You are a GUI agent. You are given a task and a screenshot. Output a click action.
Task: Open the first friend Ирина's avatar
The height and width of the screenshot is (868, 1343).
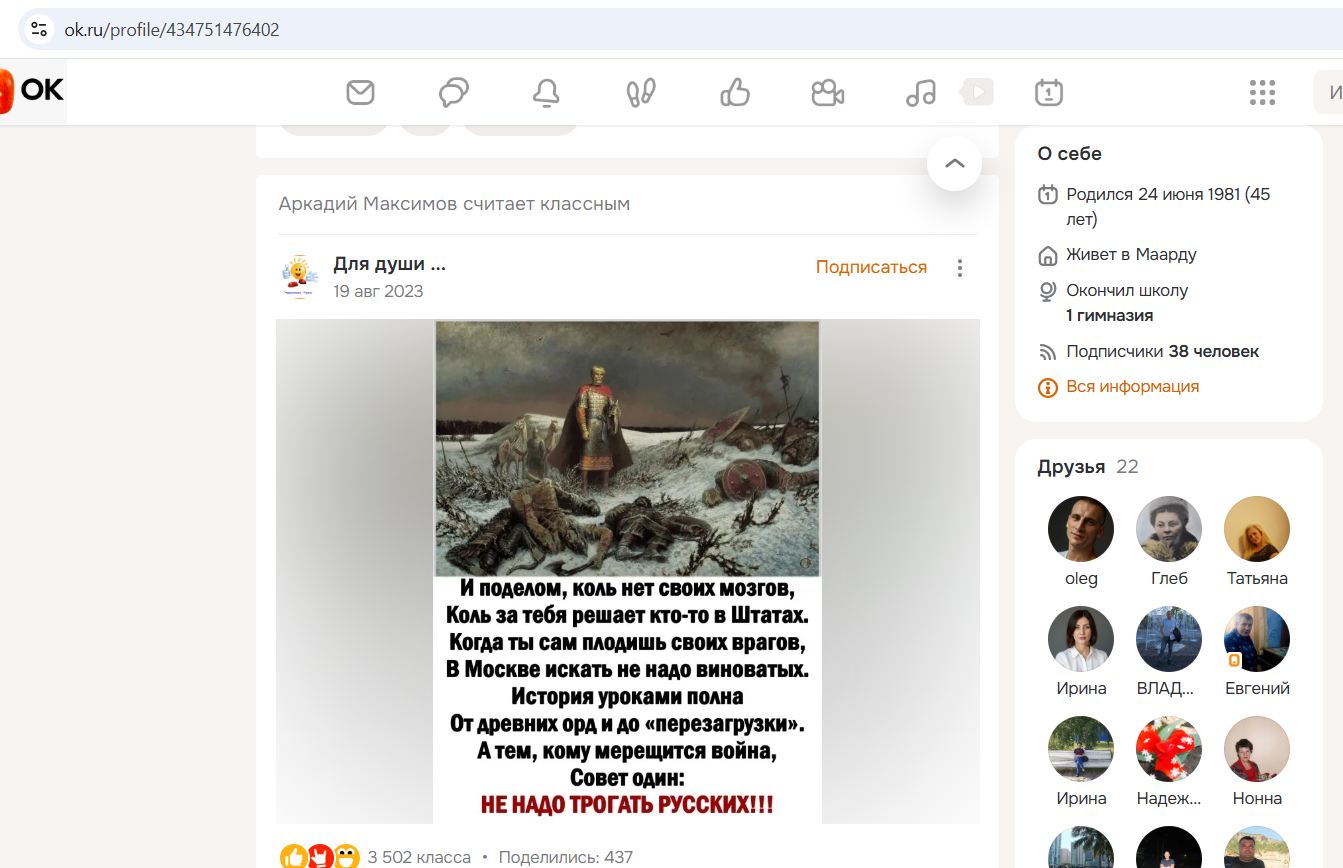pyautogui.click(x=1081, y=639)
